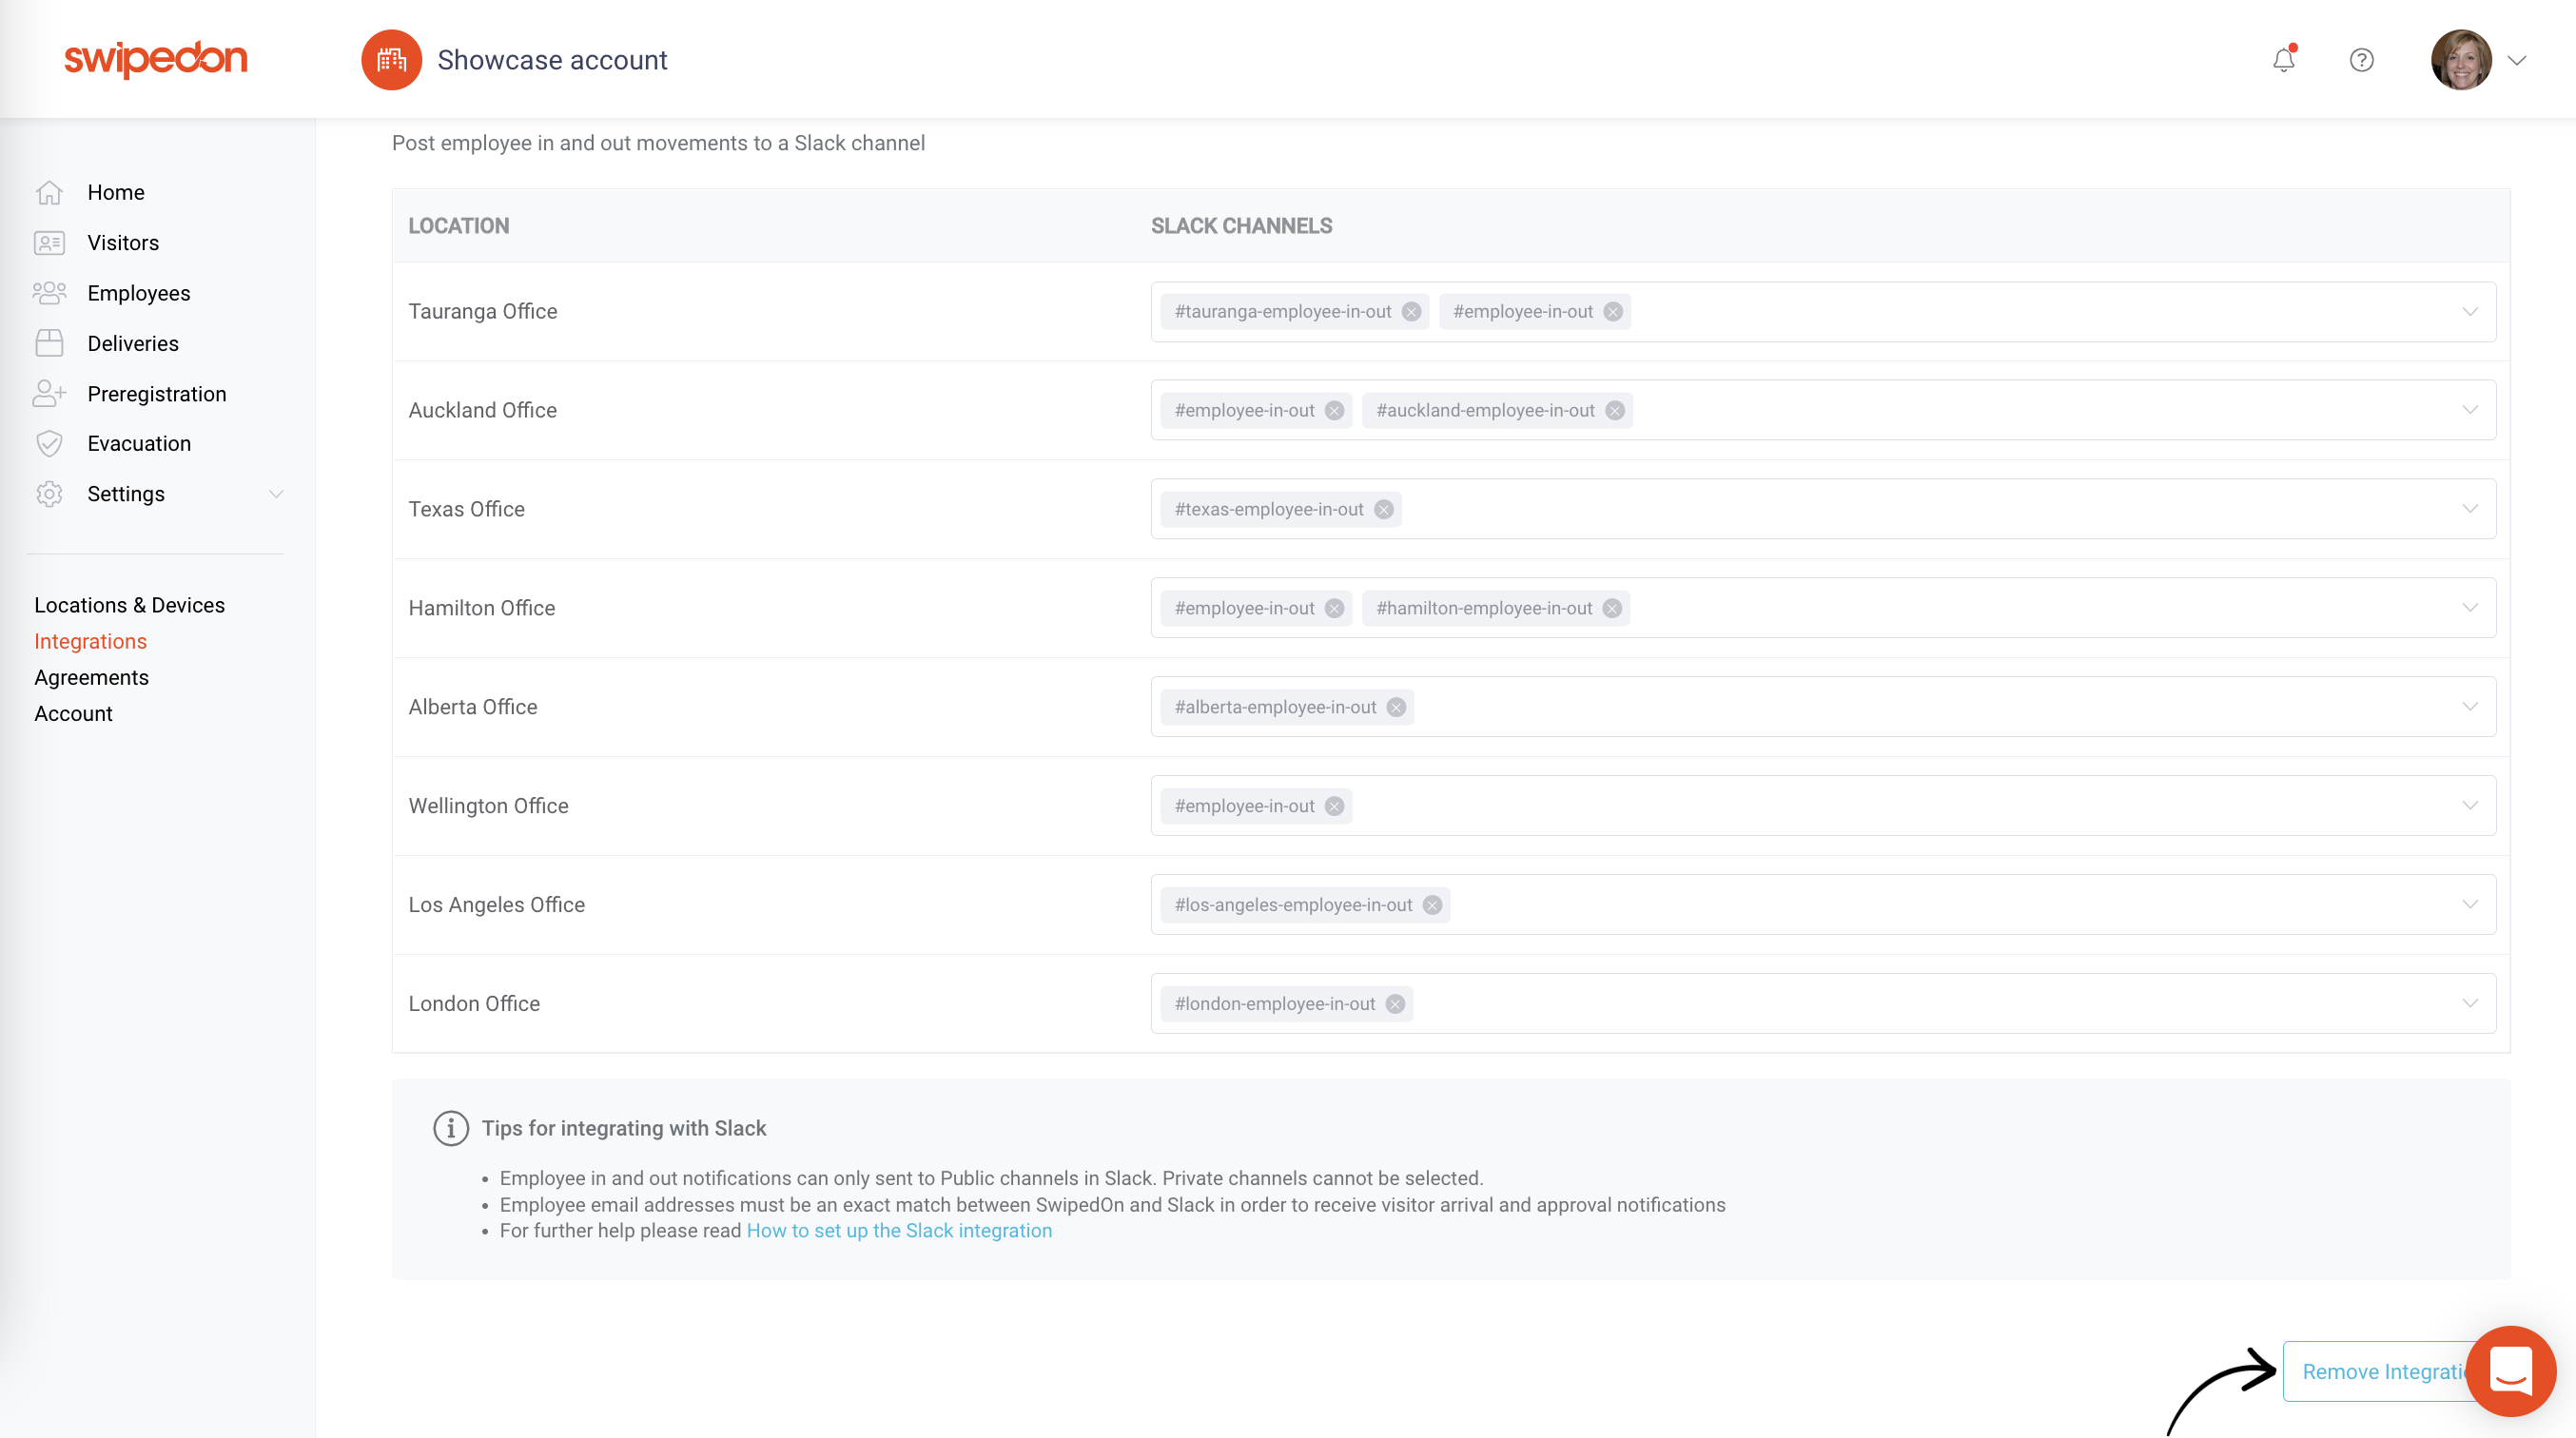Open Settings in sidebar
Image resolution: width=2576 pixels, height=1438 pixels.
126,494
